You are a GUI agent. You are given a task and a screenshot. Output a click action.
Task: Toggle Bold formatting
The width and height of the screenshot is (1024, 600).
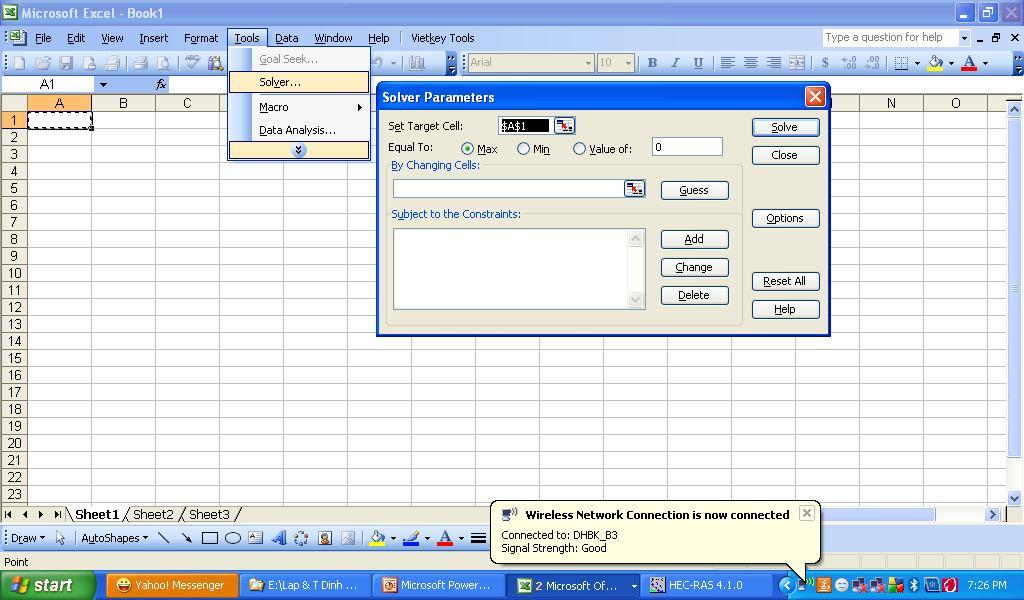(652, 63)
